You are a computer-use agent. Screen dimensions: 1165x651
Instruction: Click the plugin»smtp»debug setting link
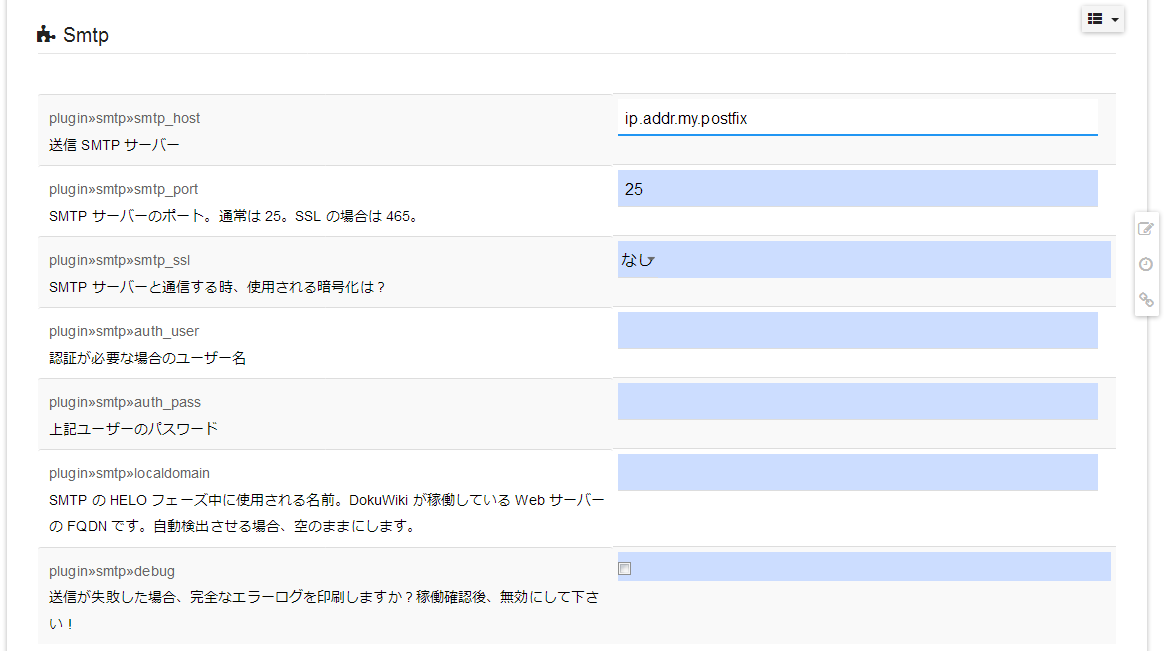point(111,571)
